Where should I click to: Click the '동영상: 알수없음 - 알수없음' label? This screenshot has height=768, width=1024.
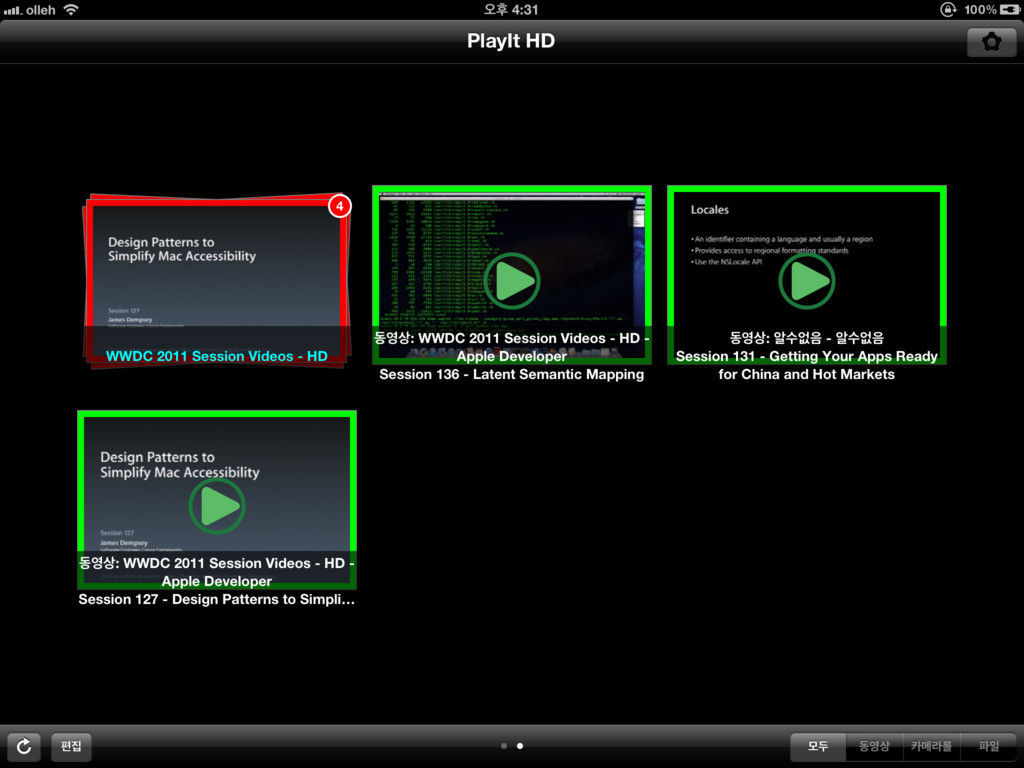807,338
